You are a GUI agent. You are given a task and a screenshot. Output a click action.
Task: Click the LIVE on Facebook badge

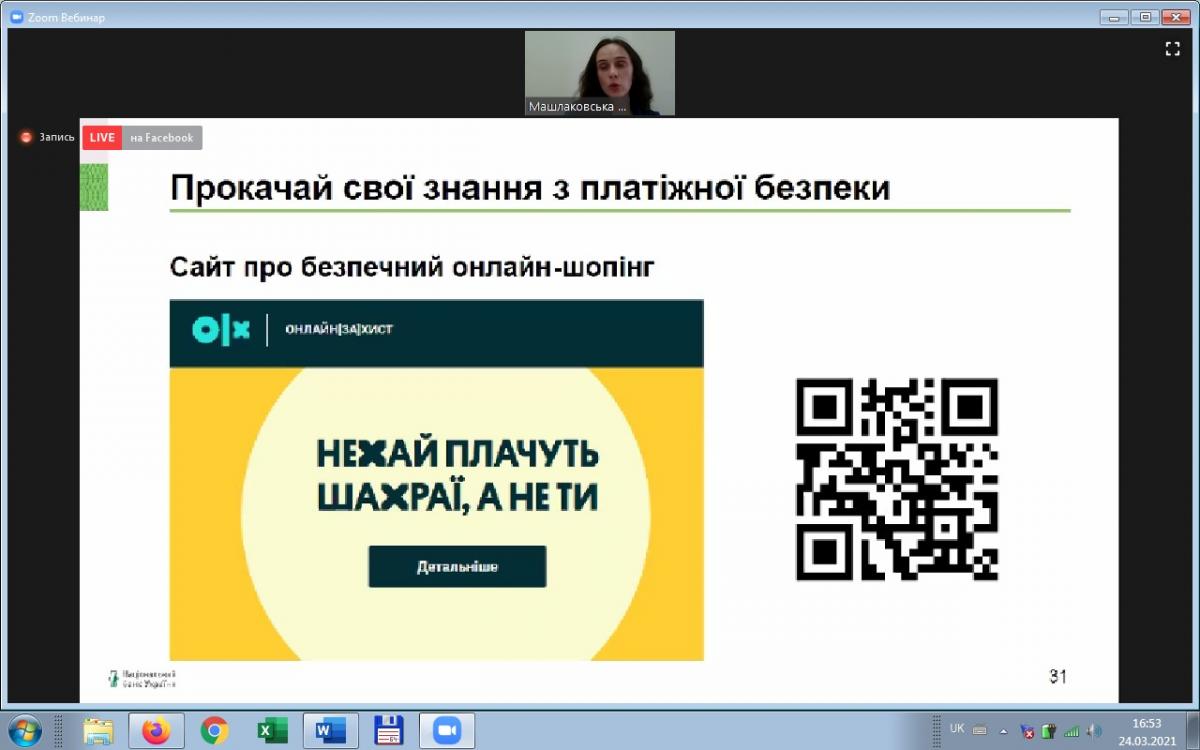click(142, 137)
